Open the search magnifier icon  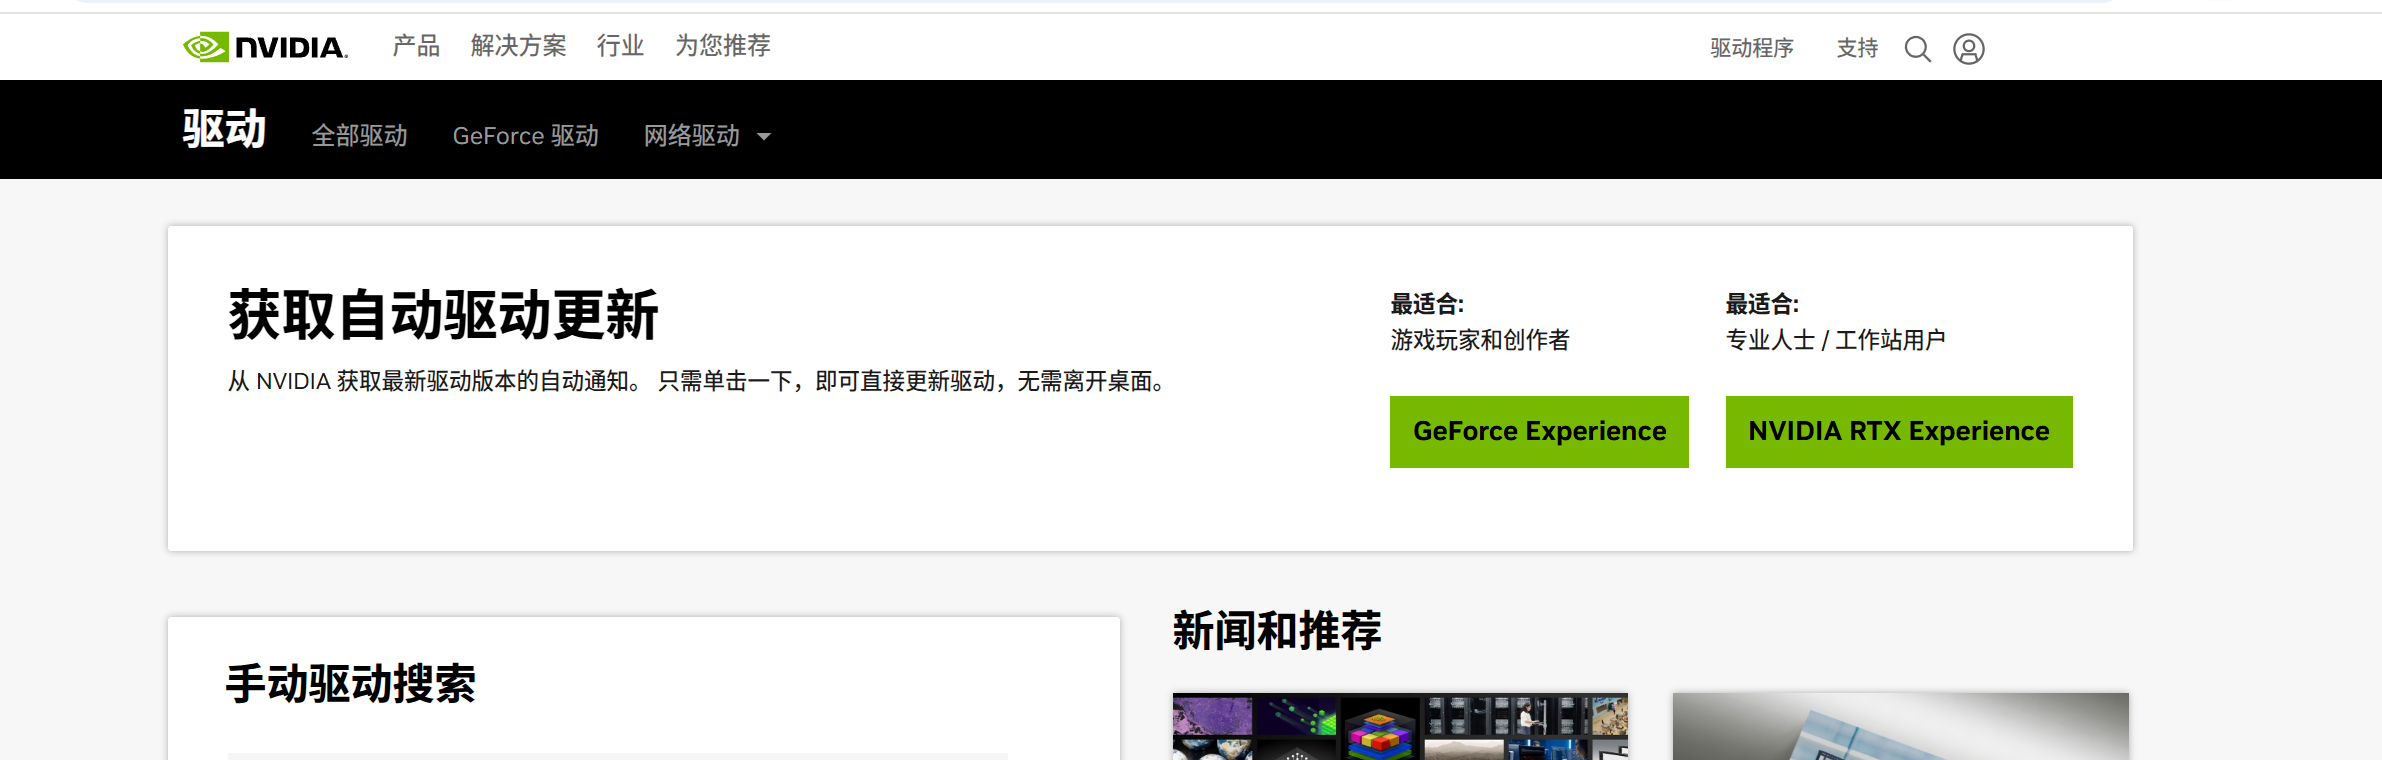click(x=1917, y=49)
